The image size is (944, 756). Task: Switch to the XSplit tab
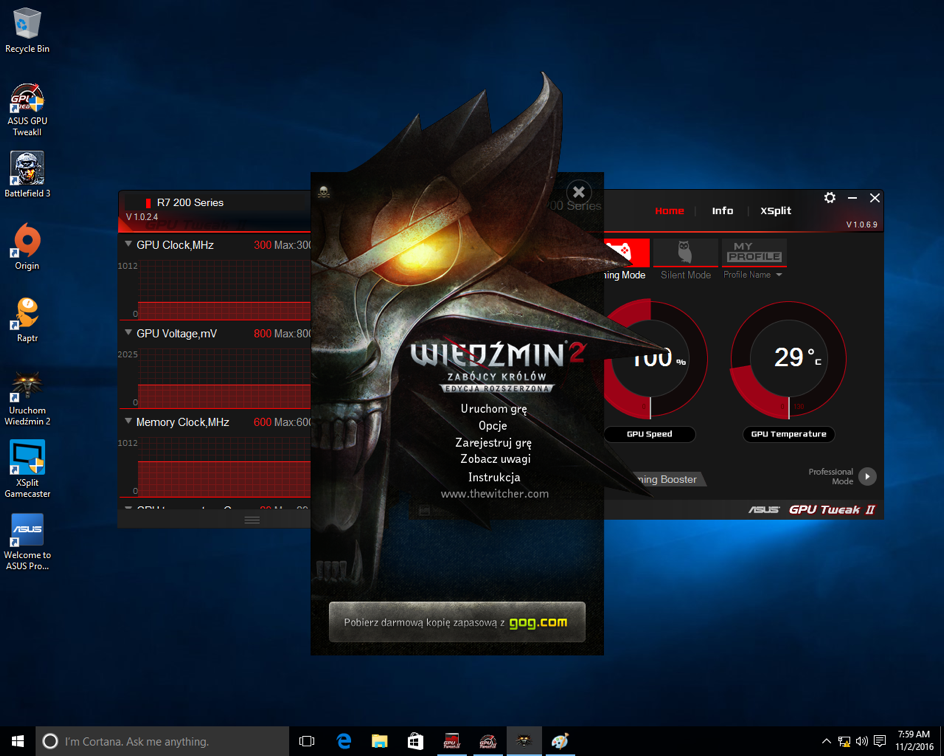tap(775, 211)
